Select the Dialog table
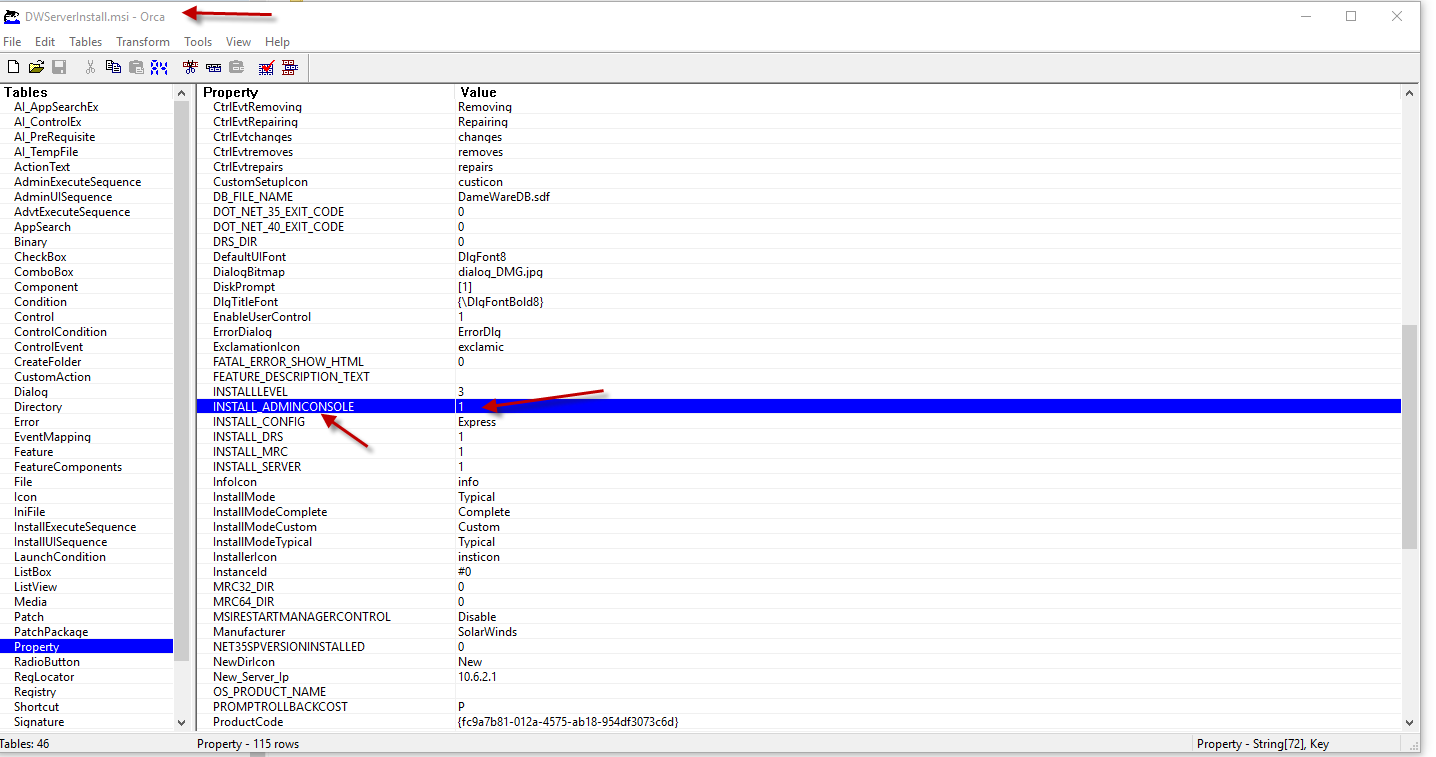The image size is (1436, 757). 31,392
